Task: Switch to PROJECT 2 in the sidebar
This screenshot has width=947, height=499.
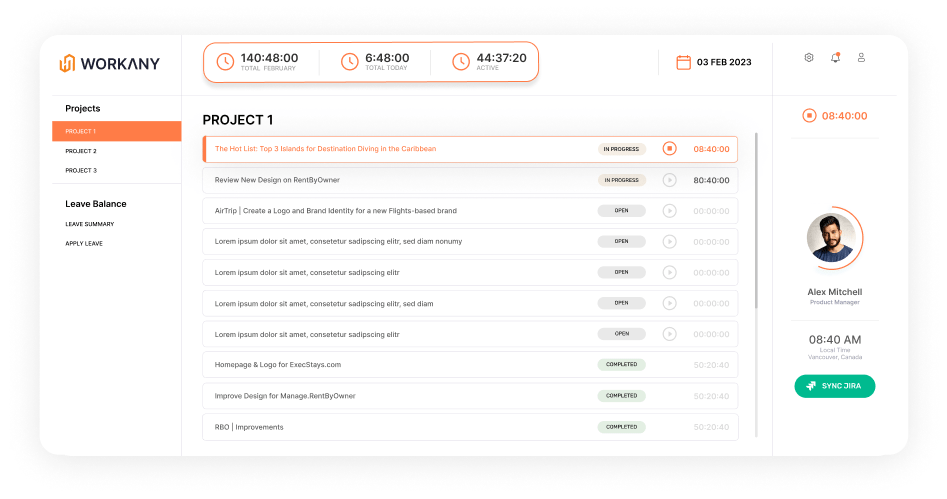Action: pos(81,151)
